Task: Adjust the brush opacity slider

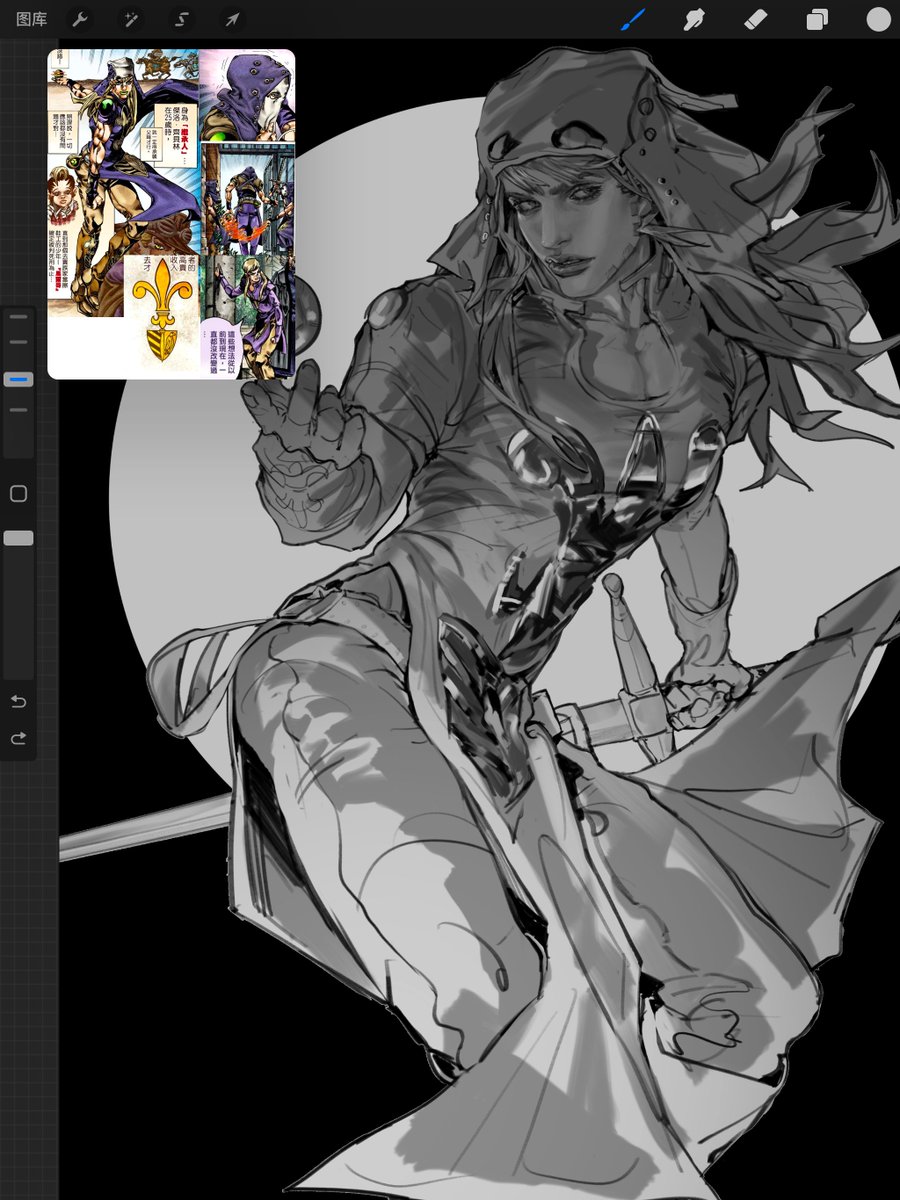Action: point(18,539)
